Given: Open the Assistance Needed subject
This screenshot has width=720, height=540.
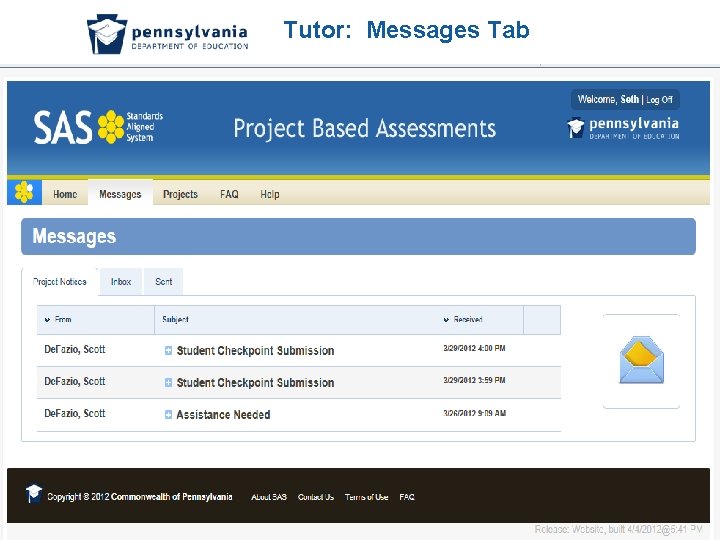Looking at the screenshot, I should tap(223, 415).
